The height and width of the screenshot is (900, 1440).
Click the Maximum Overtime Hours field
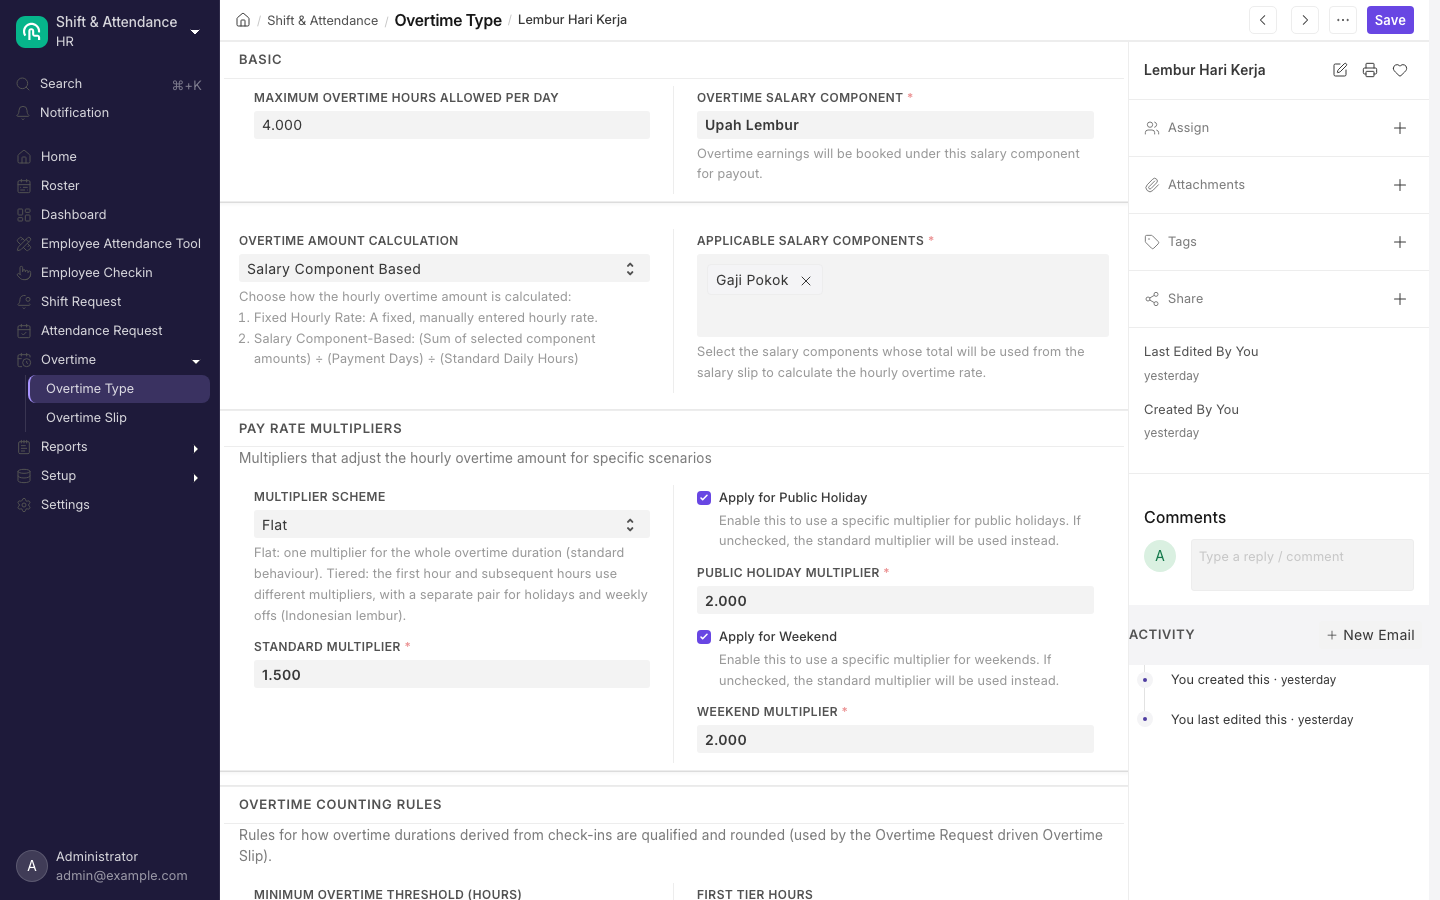(x=452, y=125)
